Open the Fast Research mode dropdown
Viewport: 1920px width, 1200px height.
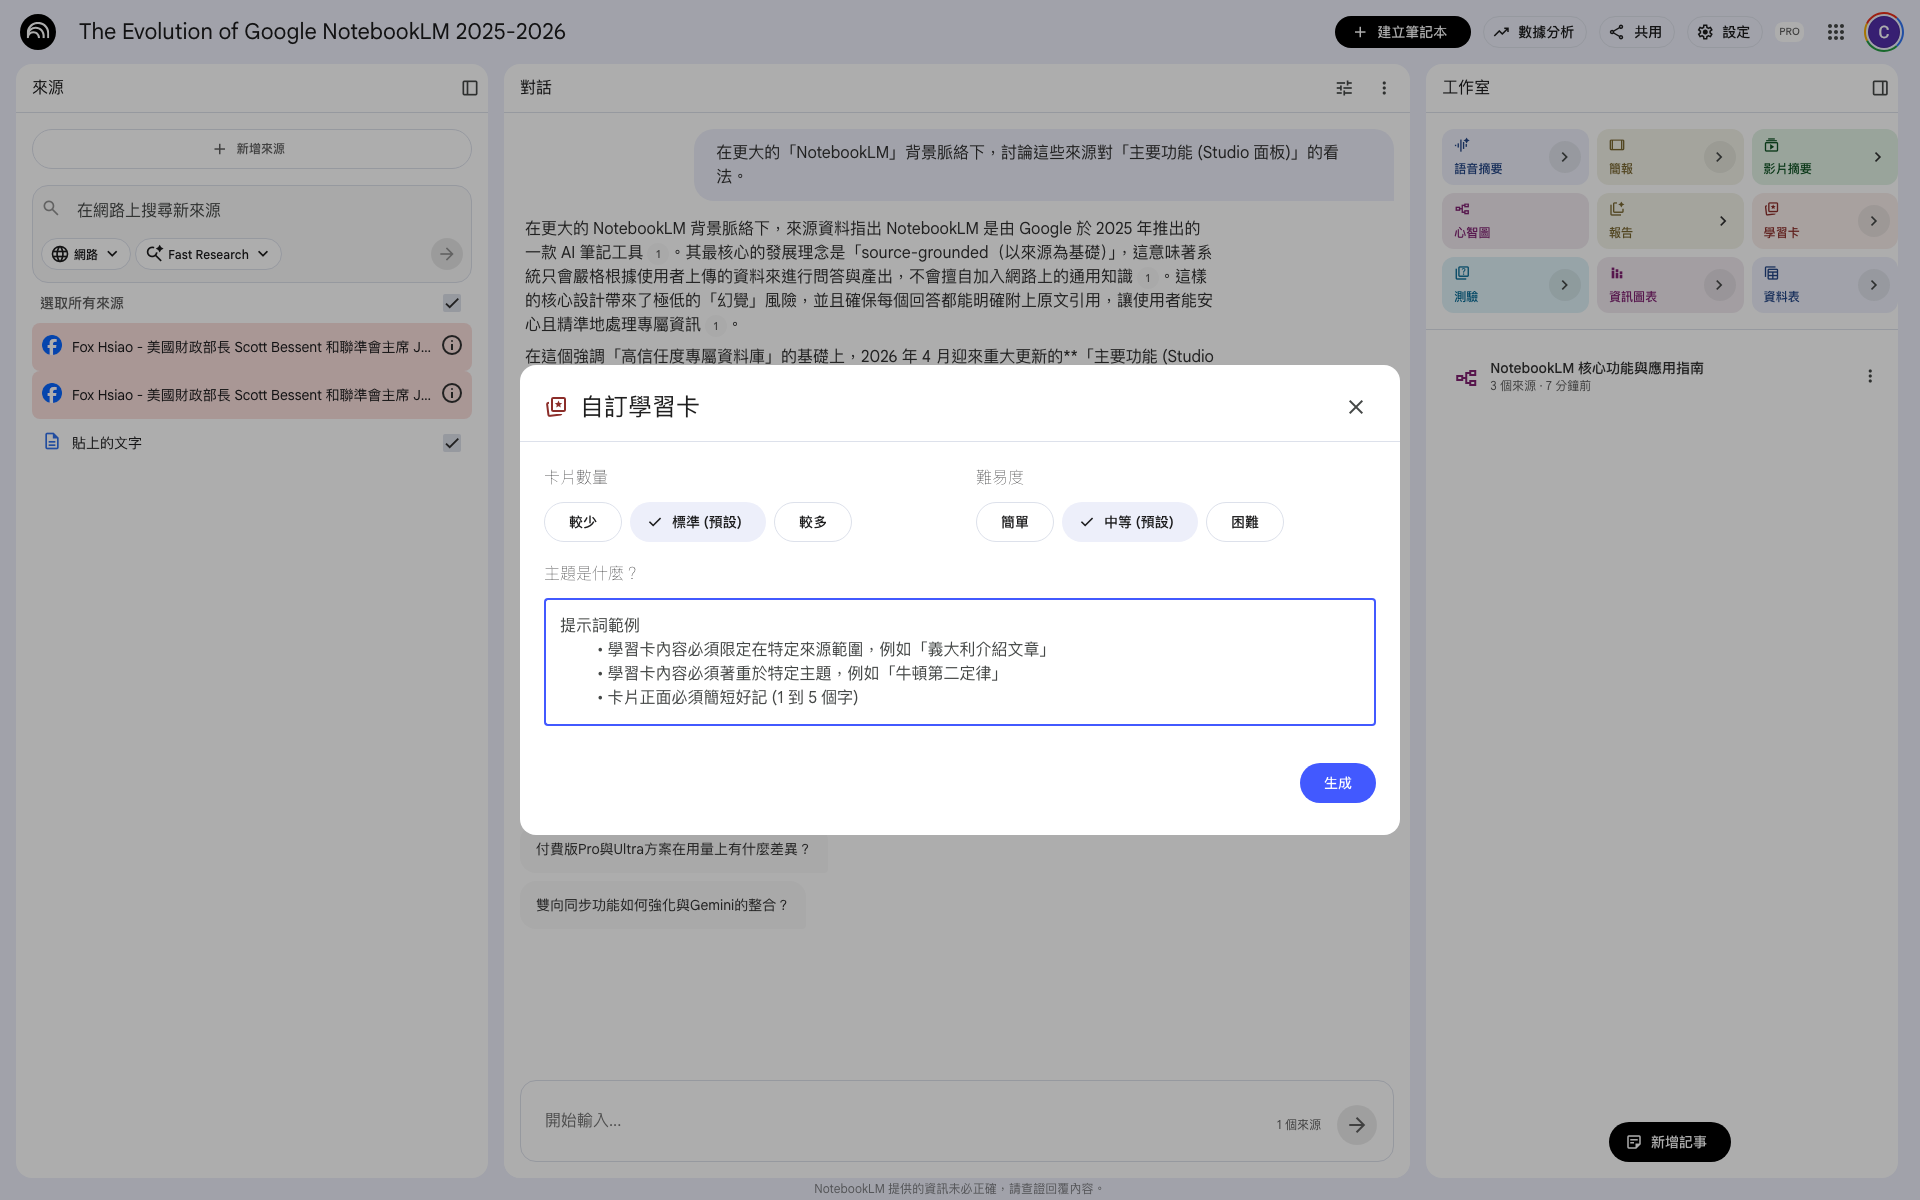click(208, 254)
